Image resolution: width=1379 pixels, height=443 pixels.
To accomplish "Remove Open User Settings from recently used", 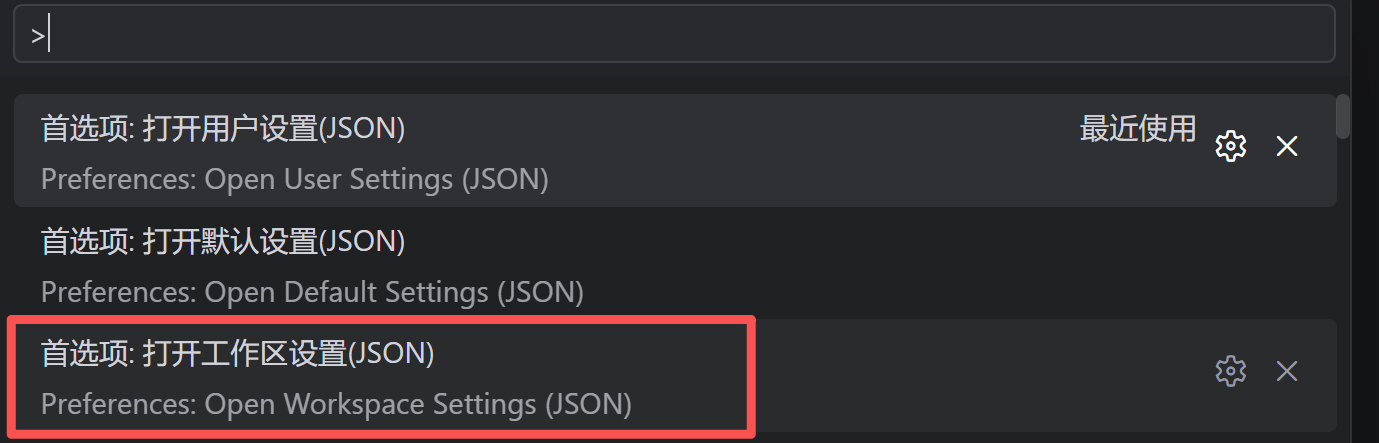I will [x=1287, y=146].
